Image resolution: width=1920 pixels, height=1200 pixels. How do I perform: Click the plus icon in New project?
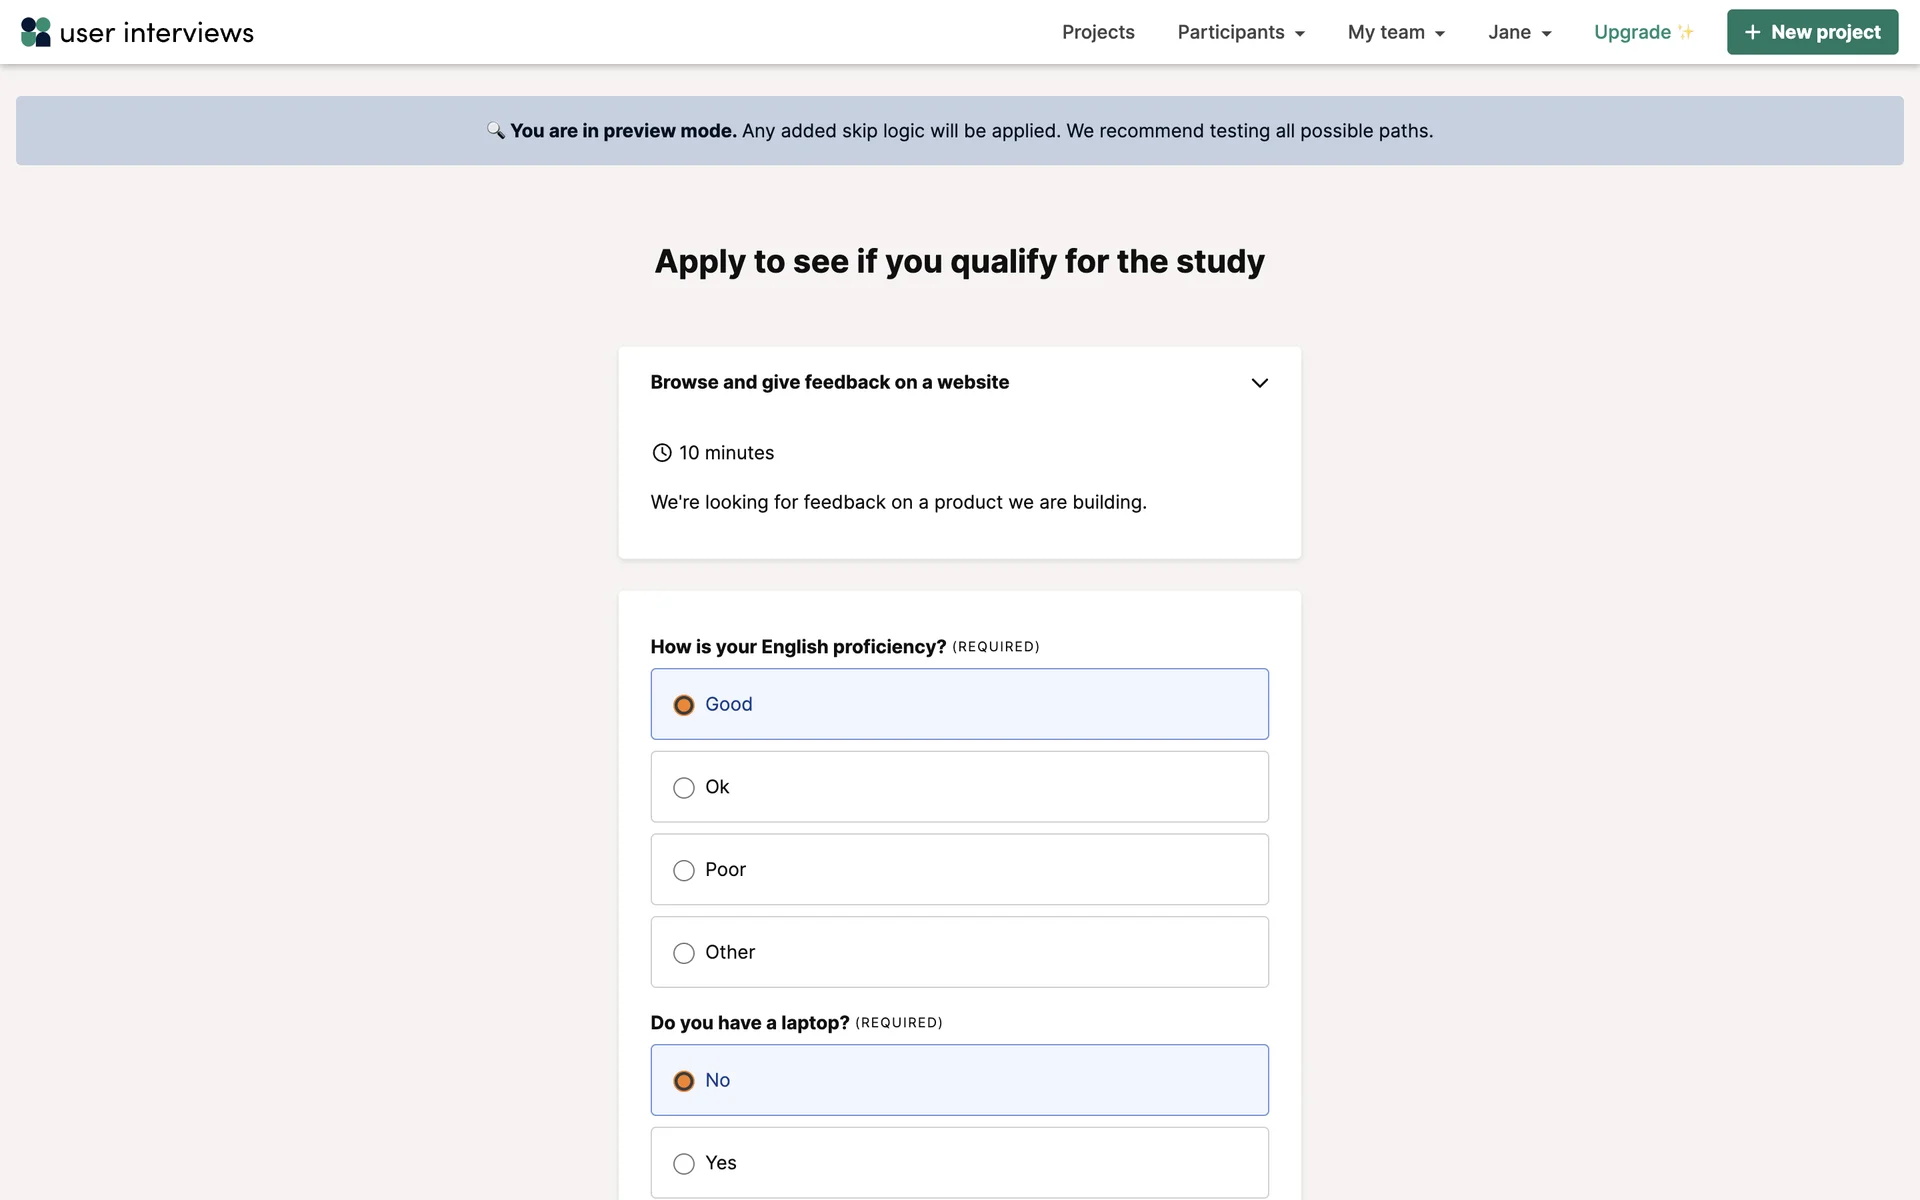tap(1752, 32)
